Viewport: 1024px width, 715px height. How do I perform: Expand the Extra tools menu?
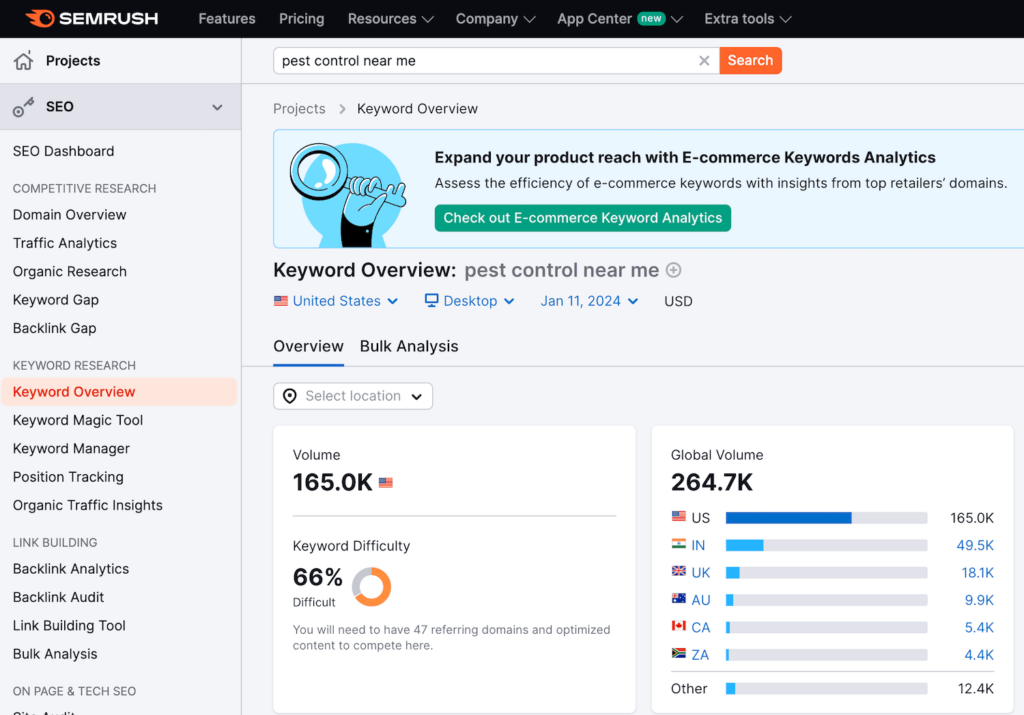click(748, 19)
